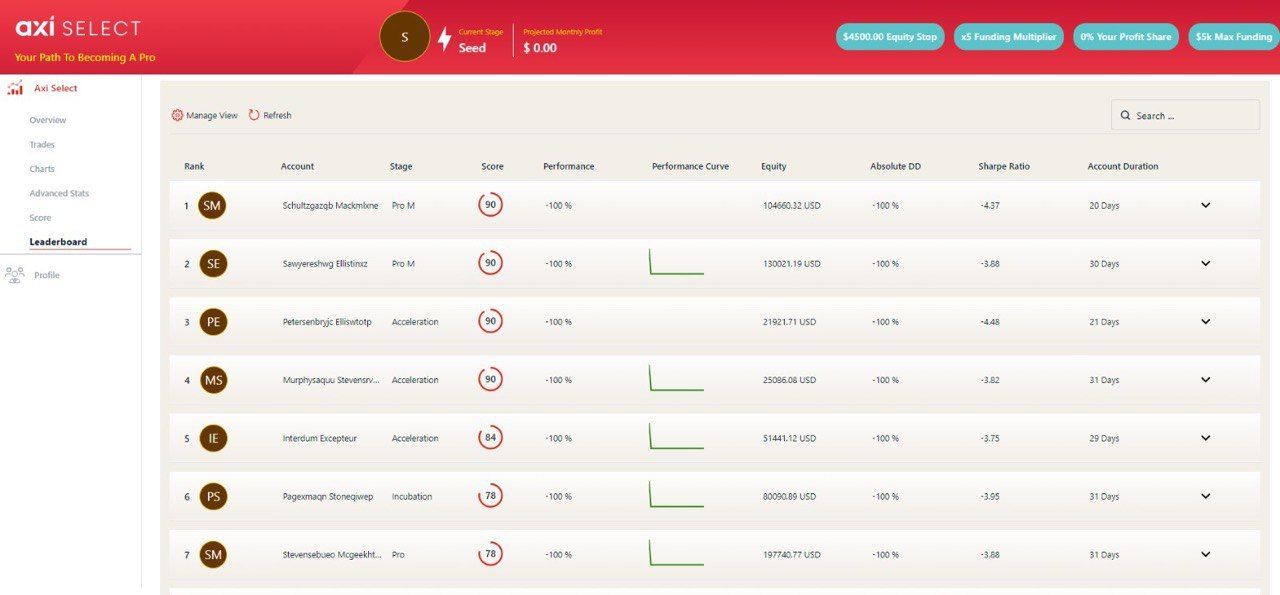Click the $4500.00 Equity Stop badge
This screenshot has height=595, width=1280.
(x=890, y=36)
